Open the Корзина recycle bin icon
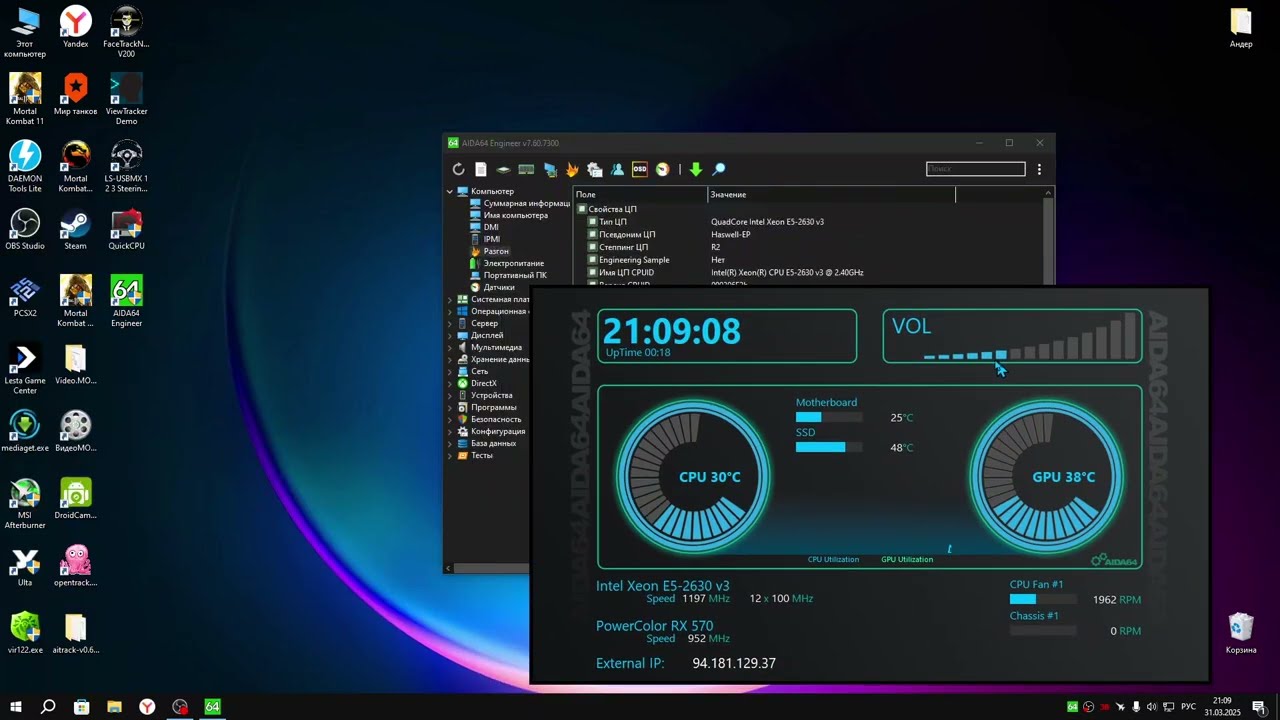This screenshot has height=720, width=1280. pos(1241,633)
